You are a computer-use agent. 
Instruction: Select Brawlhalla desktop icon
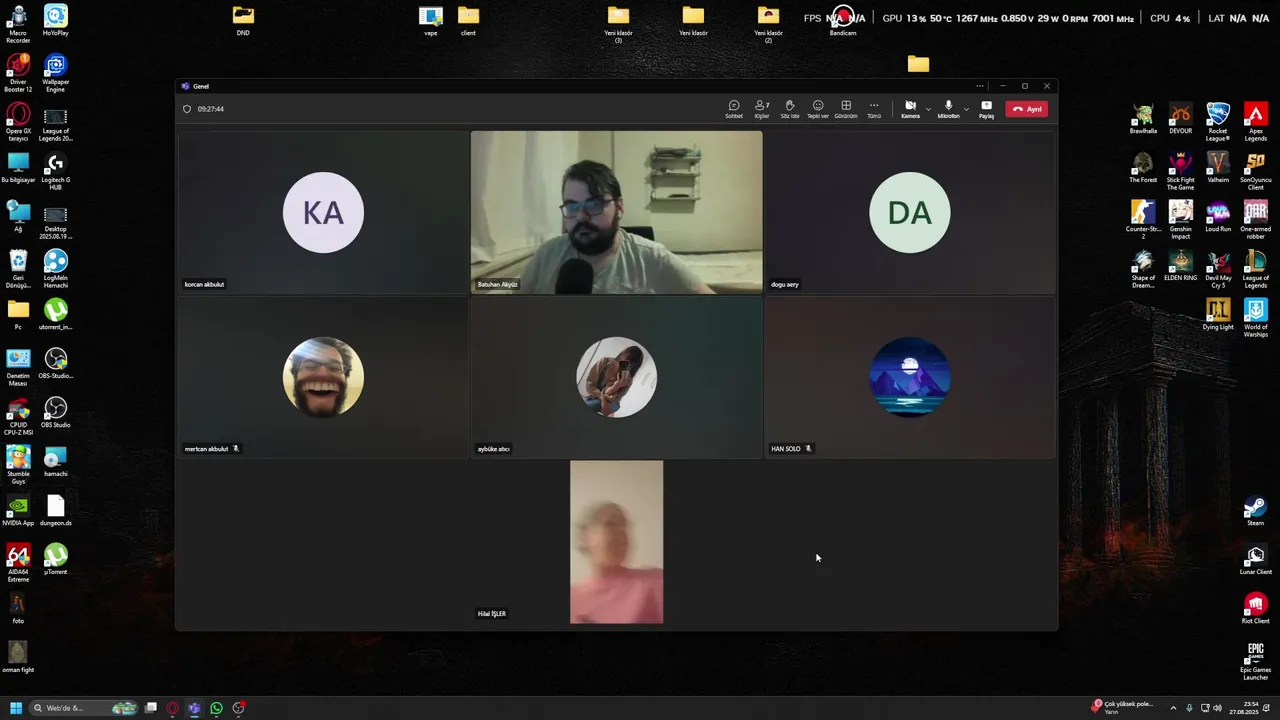(1143, 118)
